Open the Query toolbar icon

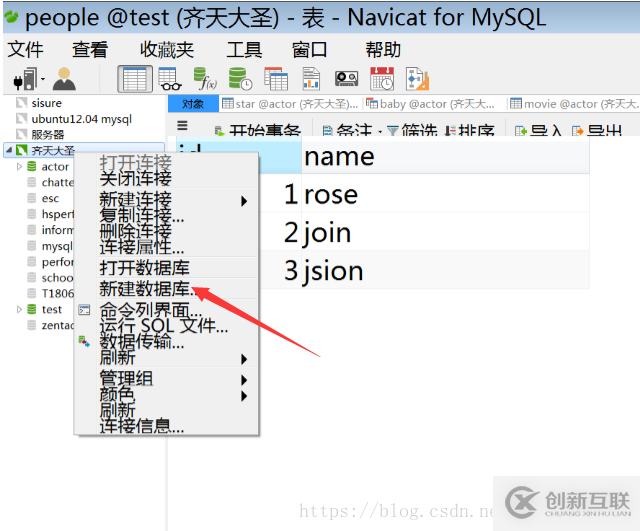click(x=276, y=79)
